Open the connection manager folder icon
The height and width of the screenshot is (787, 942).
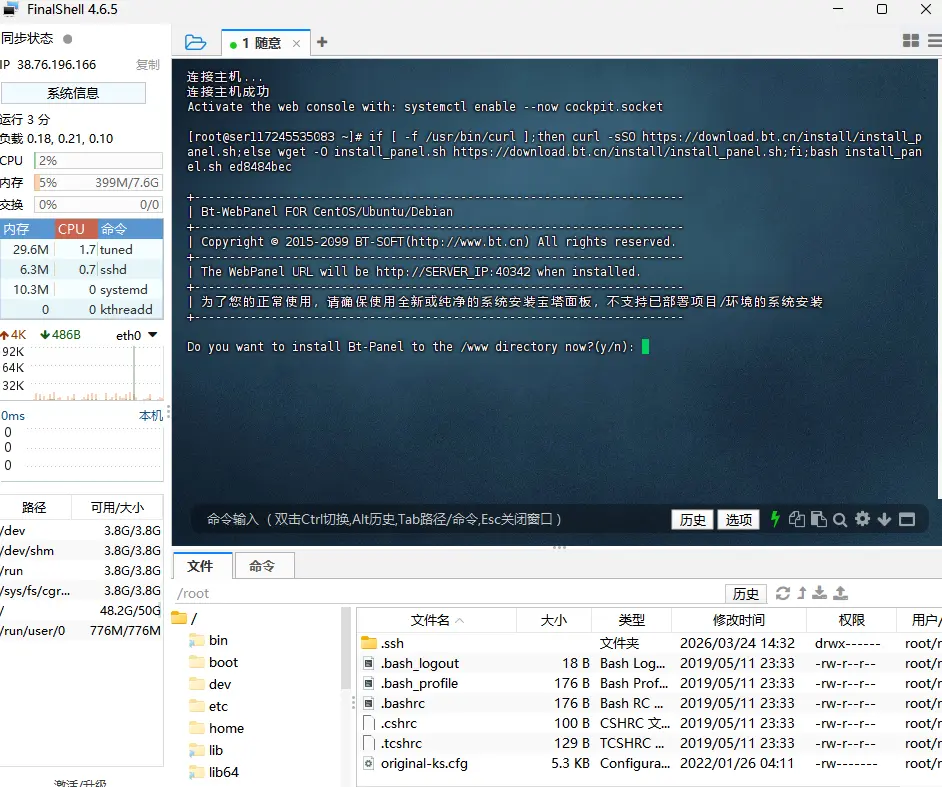coord(195,41)
